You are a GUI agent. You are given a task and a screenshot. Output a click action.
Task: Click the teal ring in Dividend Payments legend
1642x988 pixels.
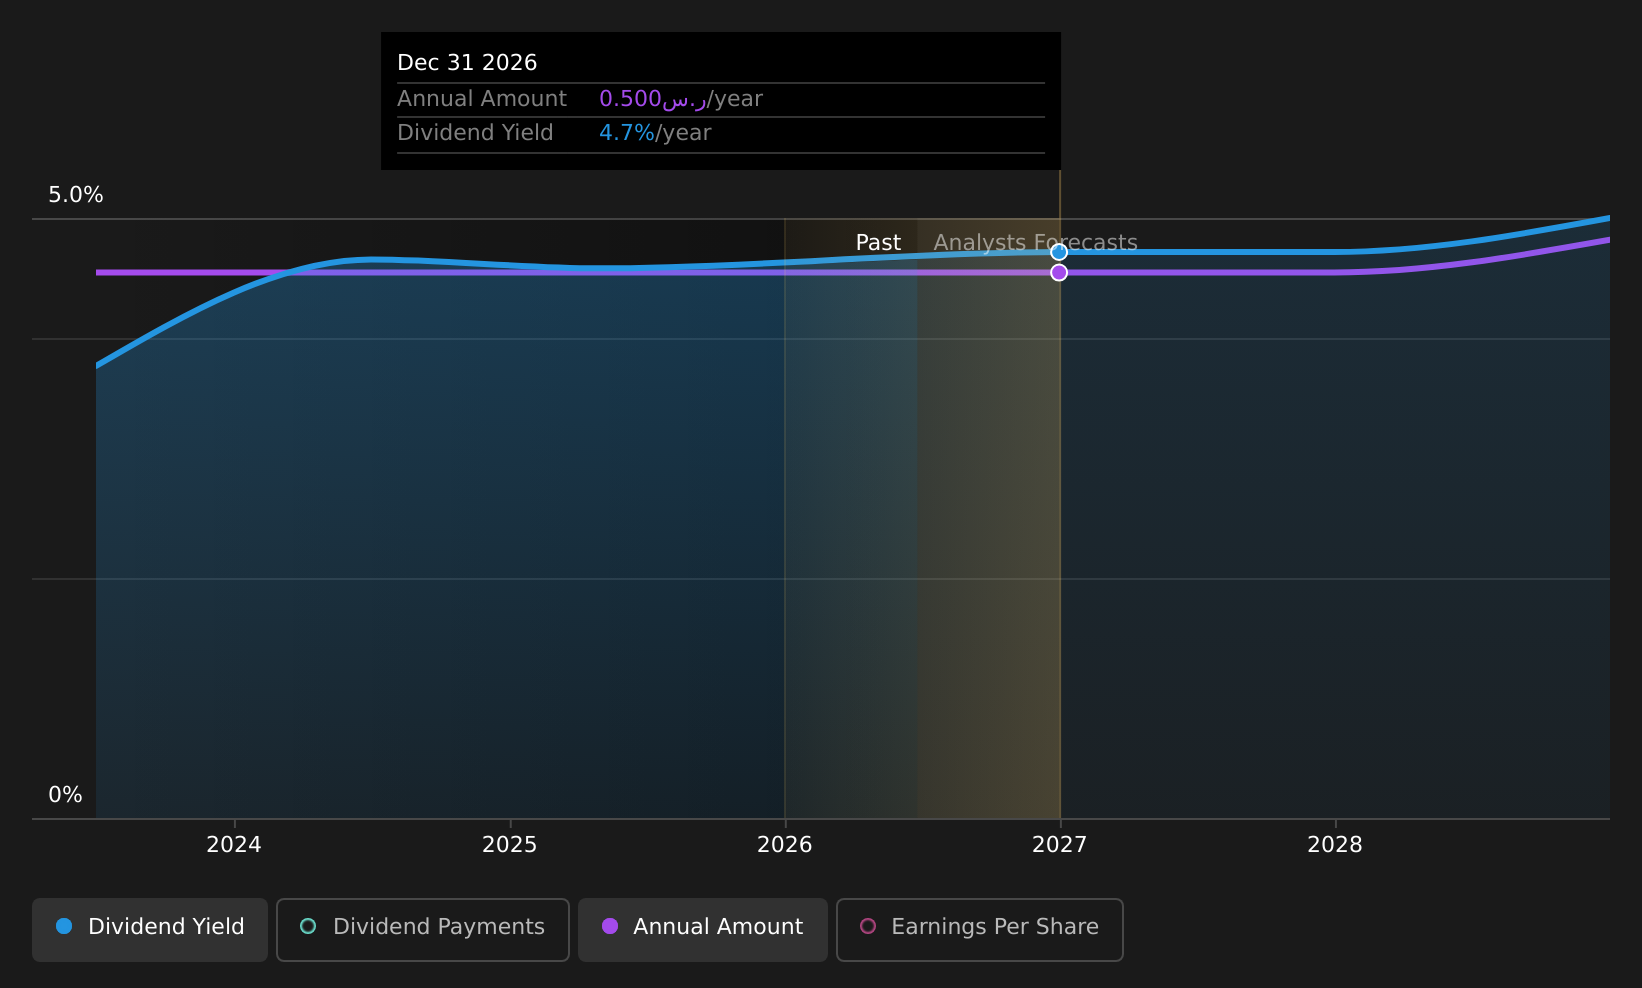point(308,926)
